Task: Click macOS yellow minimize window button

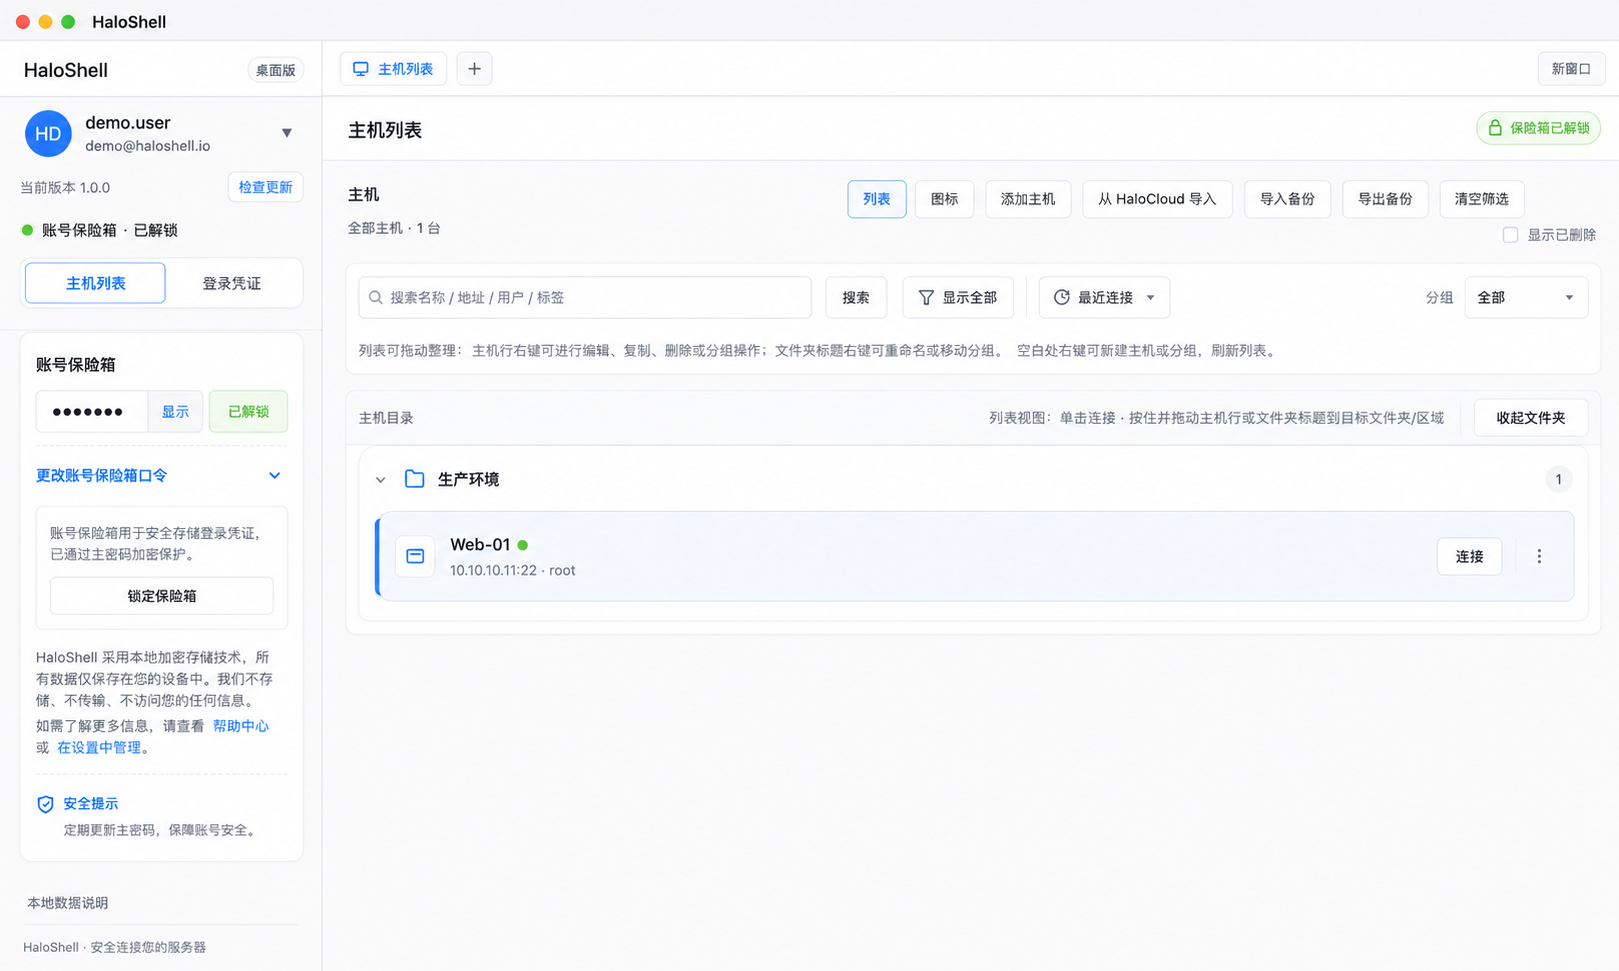Action: (x=45, y=21)
